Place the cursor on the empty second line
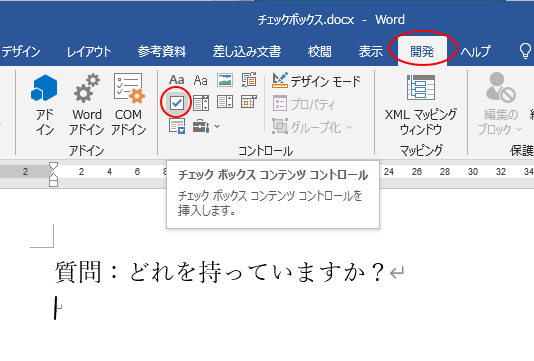 coord(57,308)
